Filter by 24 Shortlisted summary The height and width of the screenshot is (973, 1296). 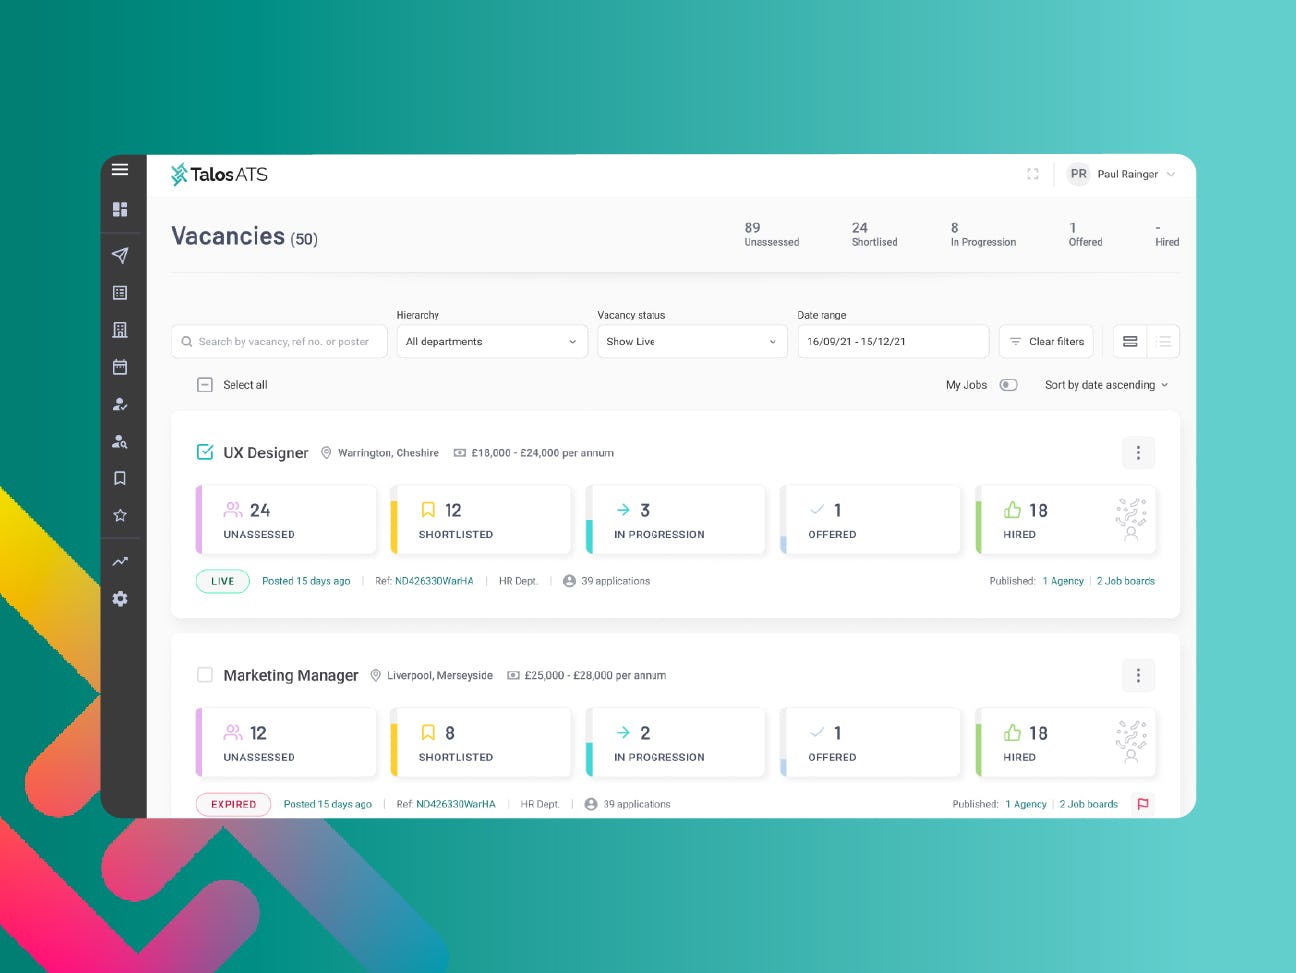[874, 234]
